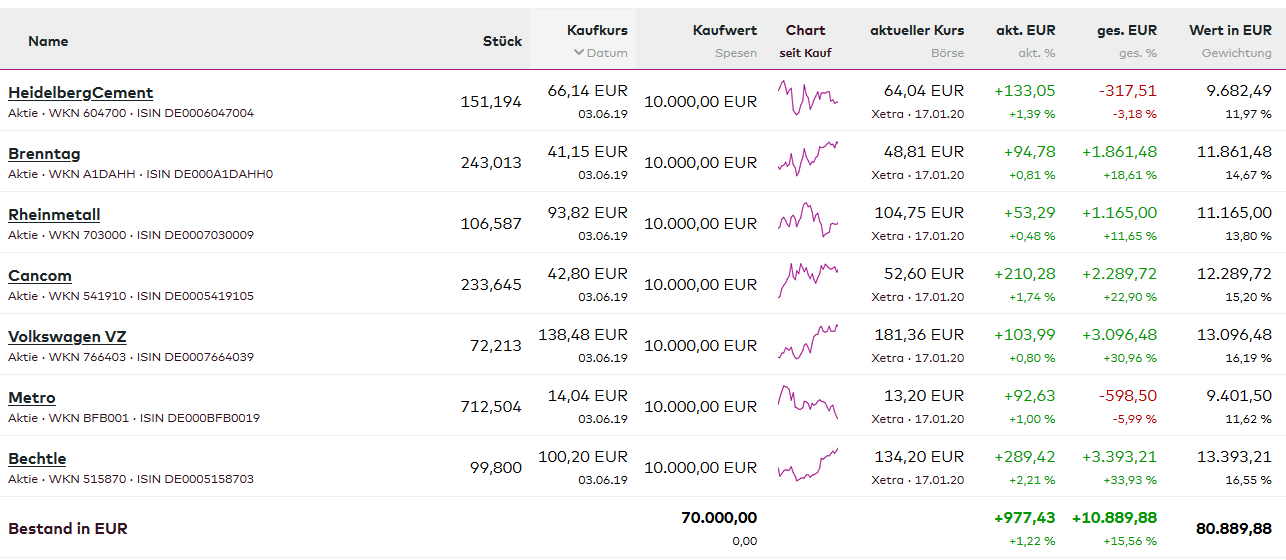1286x560 pixels.
Task: Click the Metro stock name
Action: pos(32,398)
